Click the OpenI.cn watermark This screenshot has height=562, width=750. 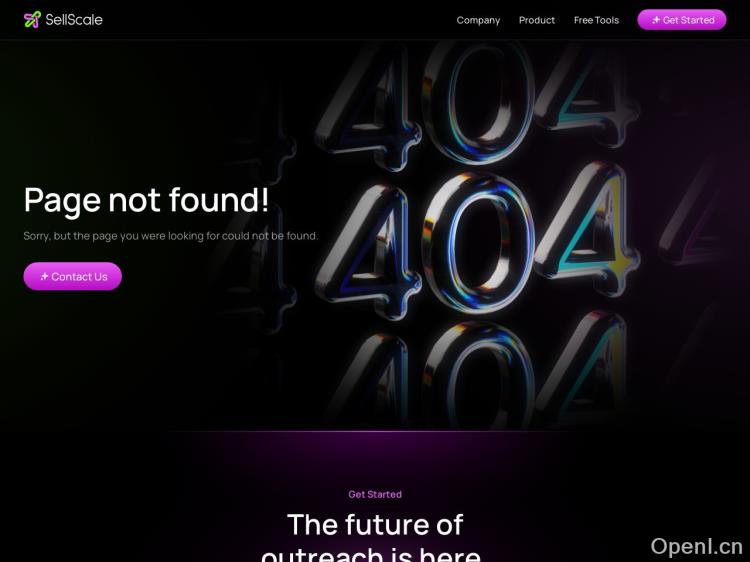(696, 546)
